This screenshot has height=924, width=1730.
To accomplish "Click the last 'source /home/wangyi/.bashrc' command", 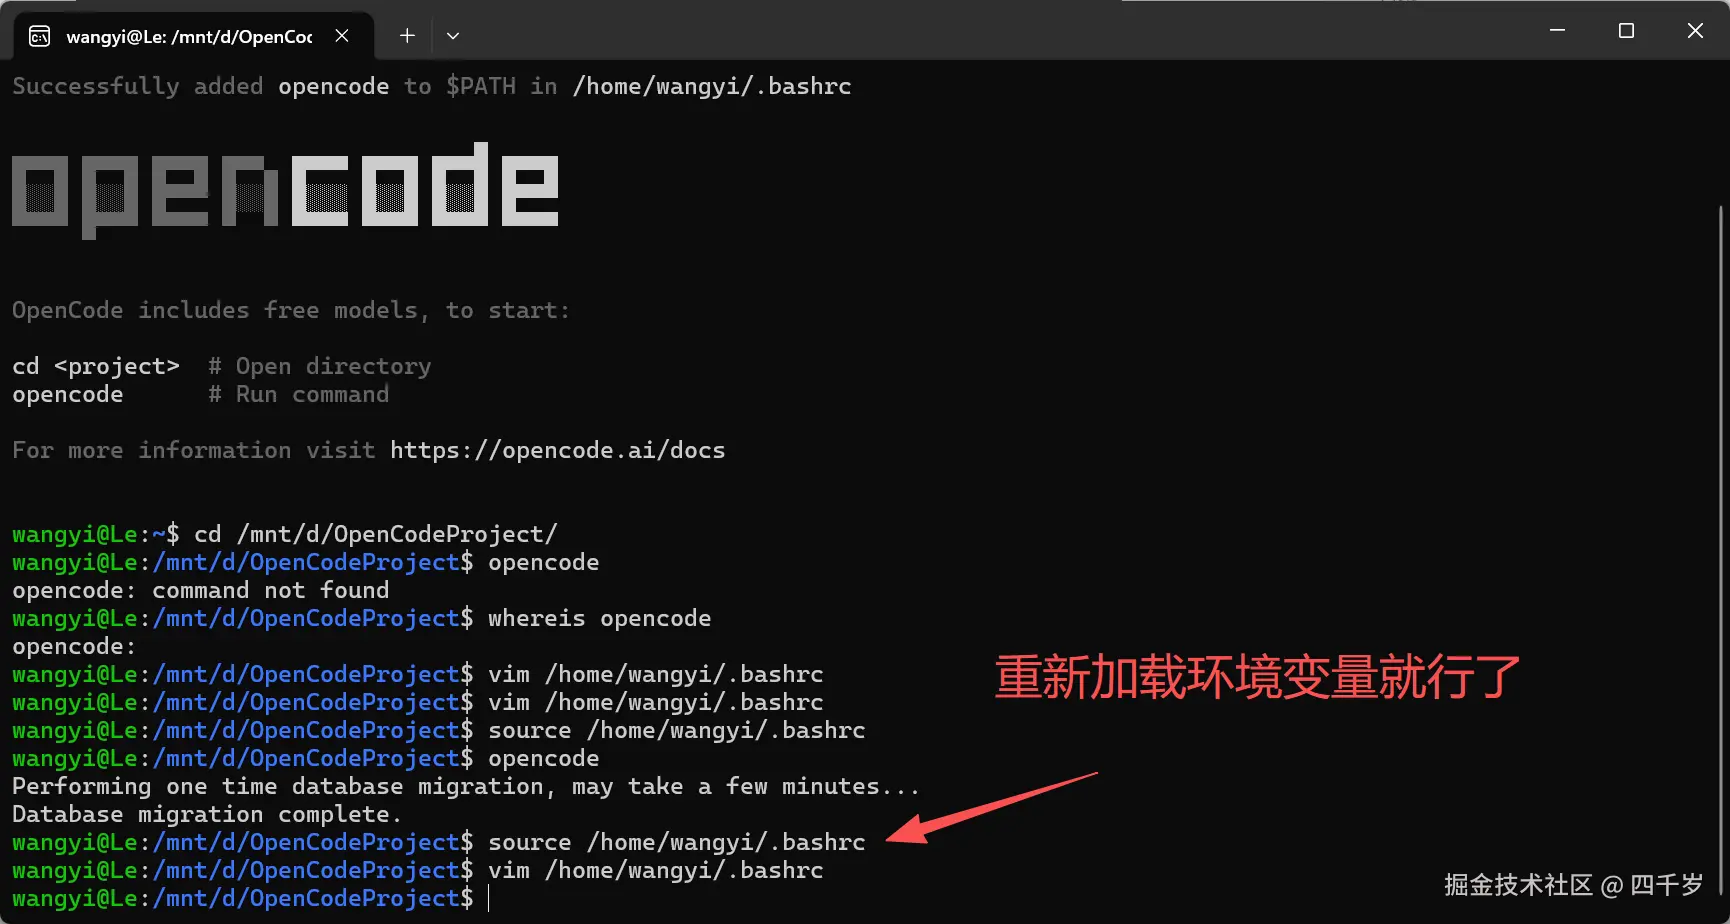I will click(x=676, y=843).
